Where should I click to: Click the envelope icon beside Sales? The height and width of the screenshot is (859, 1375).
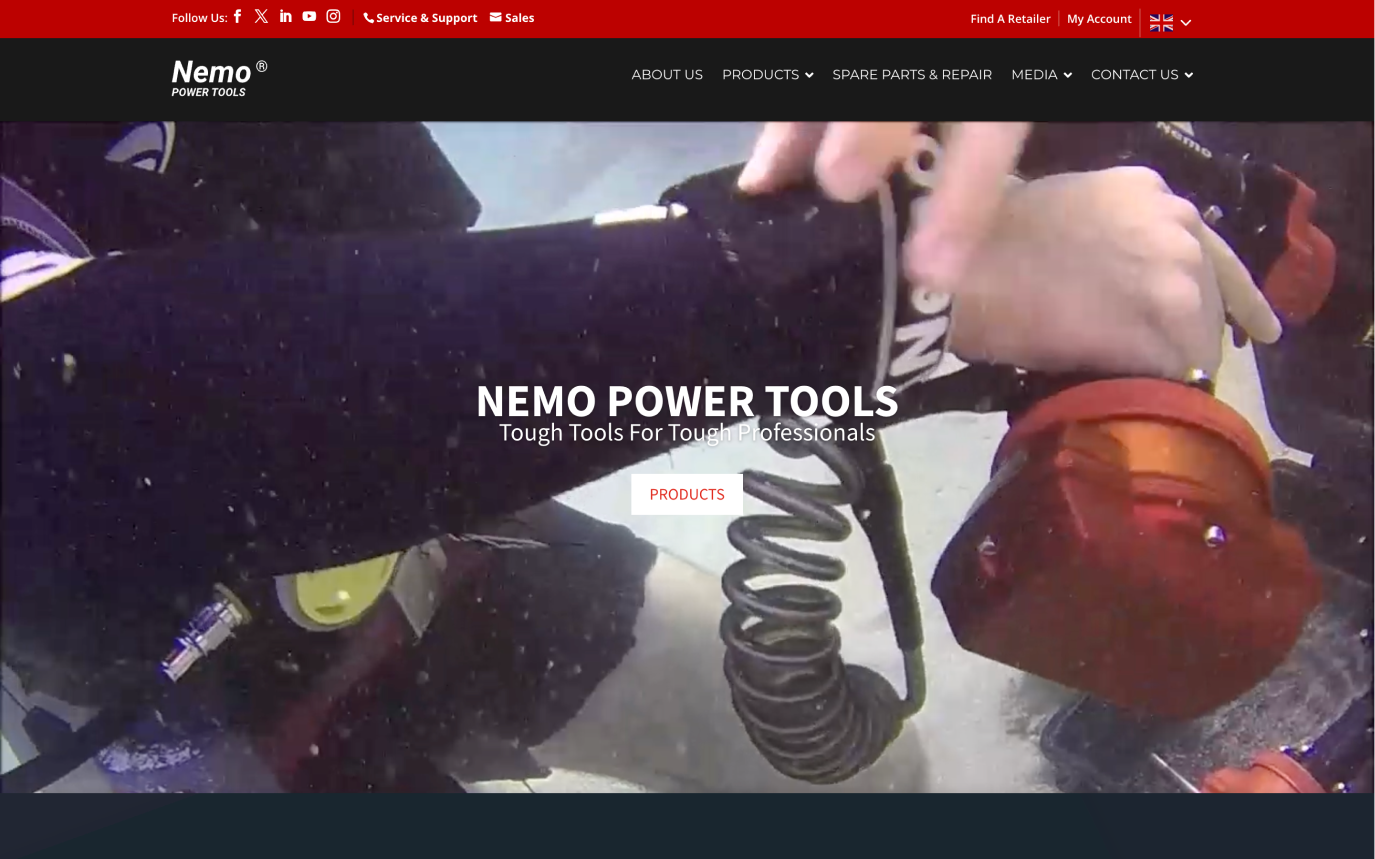(495, 17)
